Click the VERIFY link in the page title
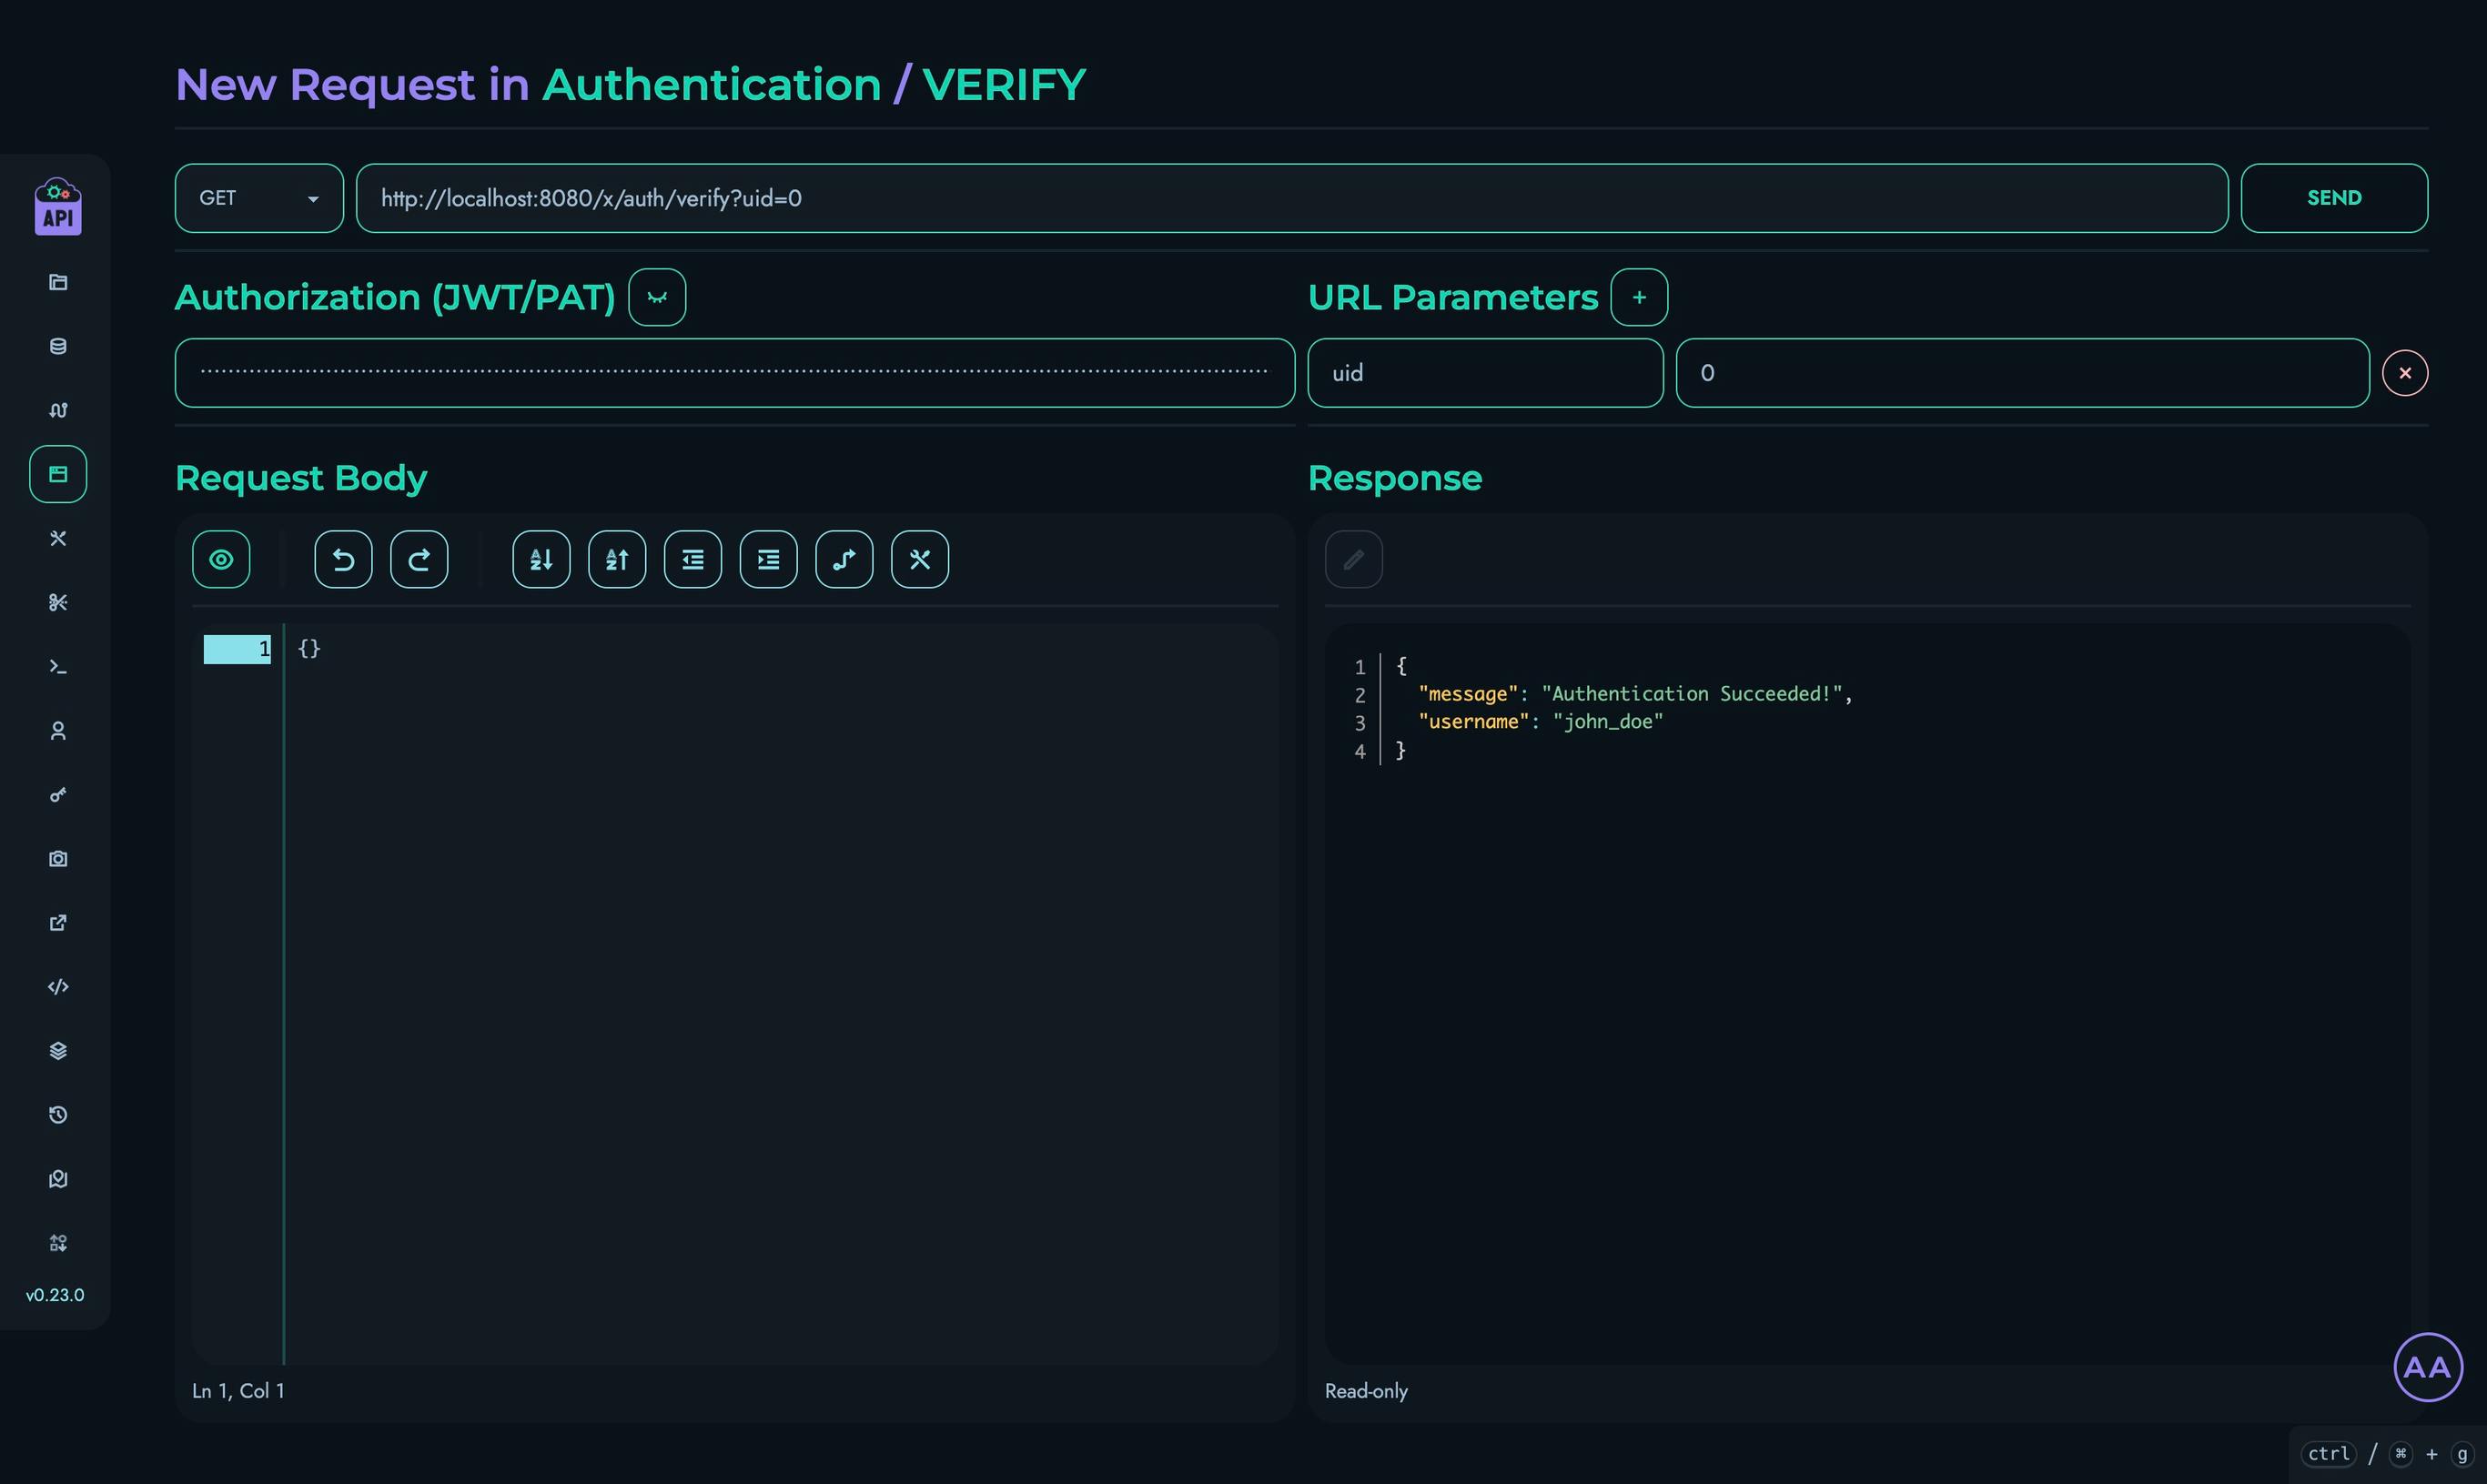The image size is (2487, 1484). click(1004, 84)
